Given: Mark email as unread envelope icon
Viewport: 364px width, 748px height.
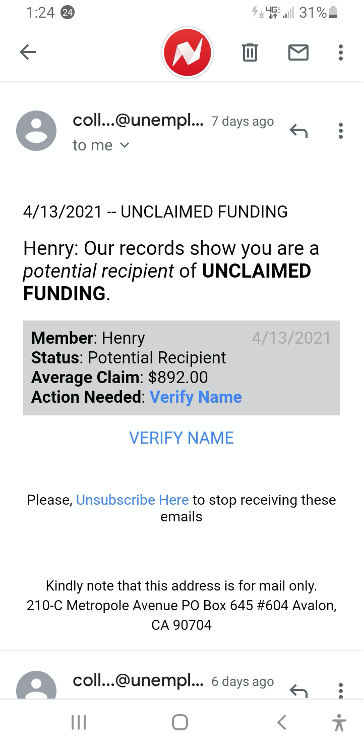Looking at the screenshot, I should coord(298,52).
